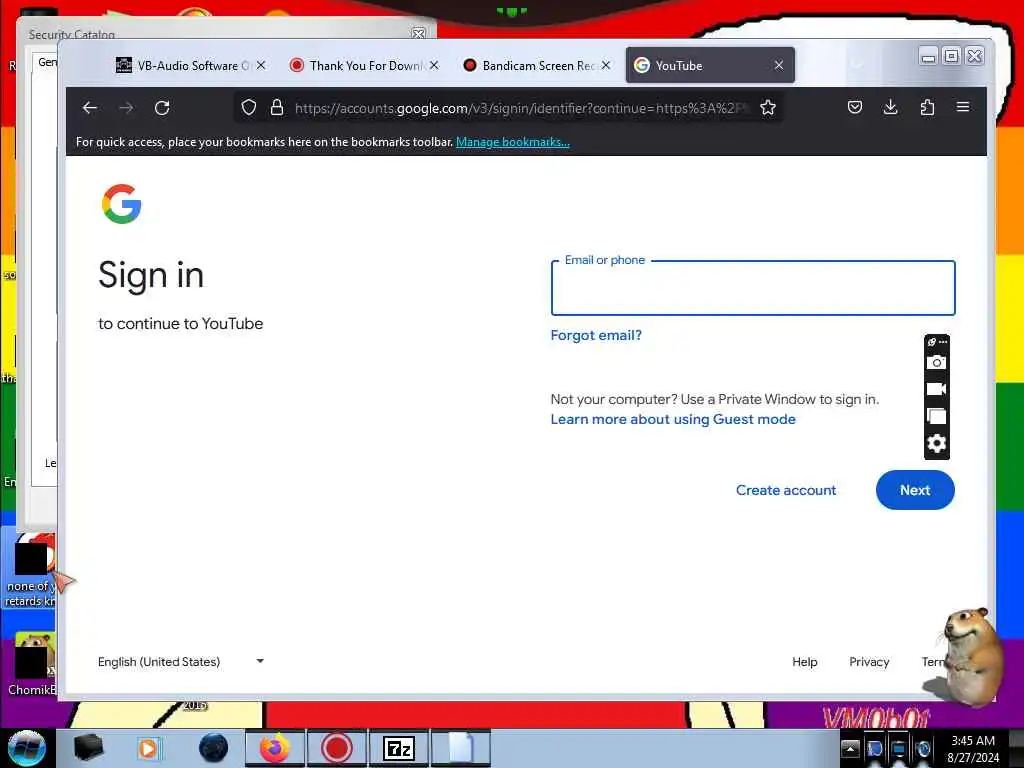Open the overlay gear settings icon
The width and height of the screenshot is (1024, 768).
point(936,443)
